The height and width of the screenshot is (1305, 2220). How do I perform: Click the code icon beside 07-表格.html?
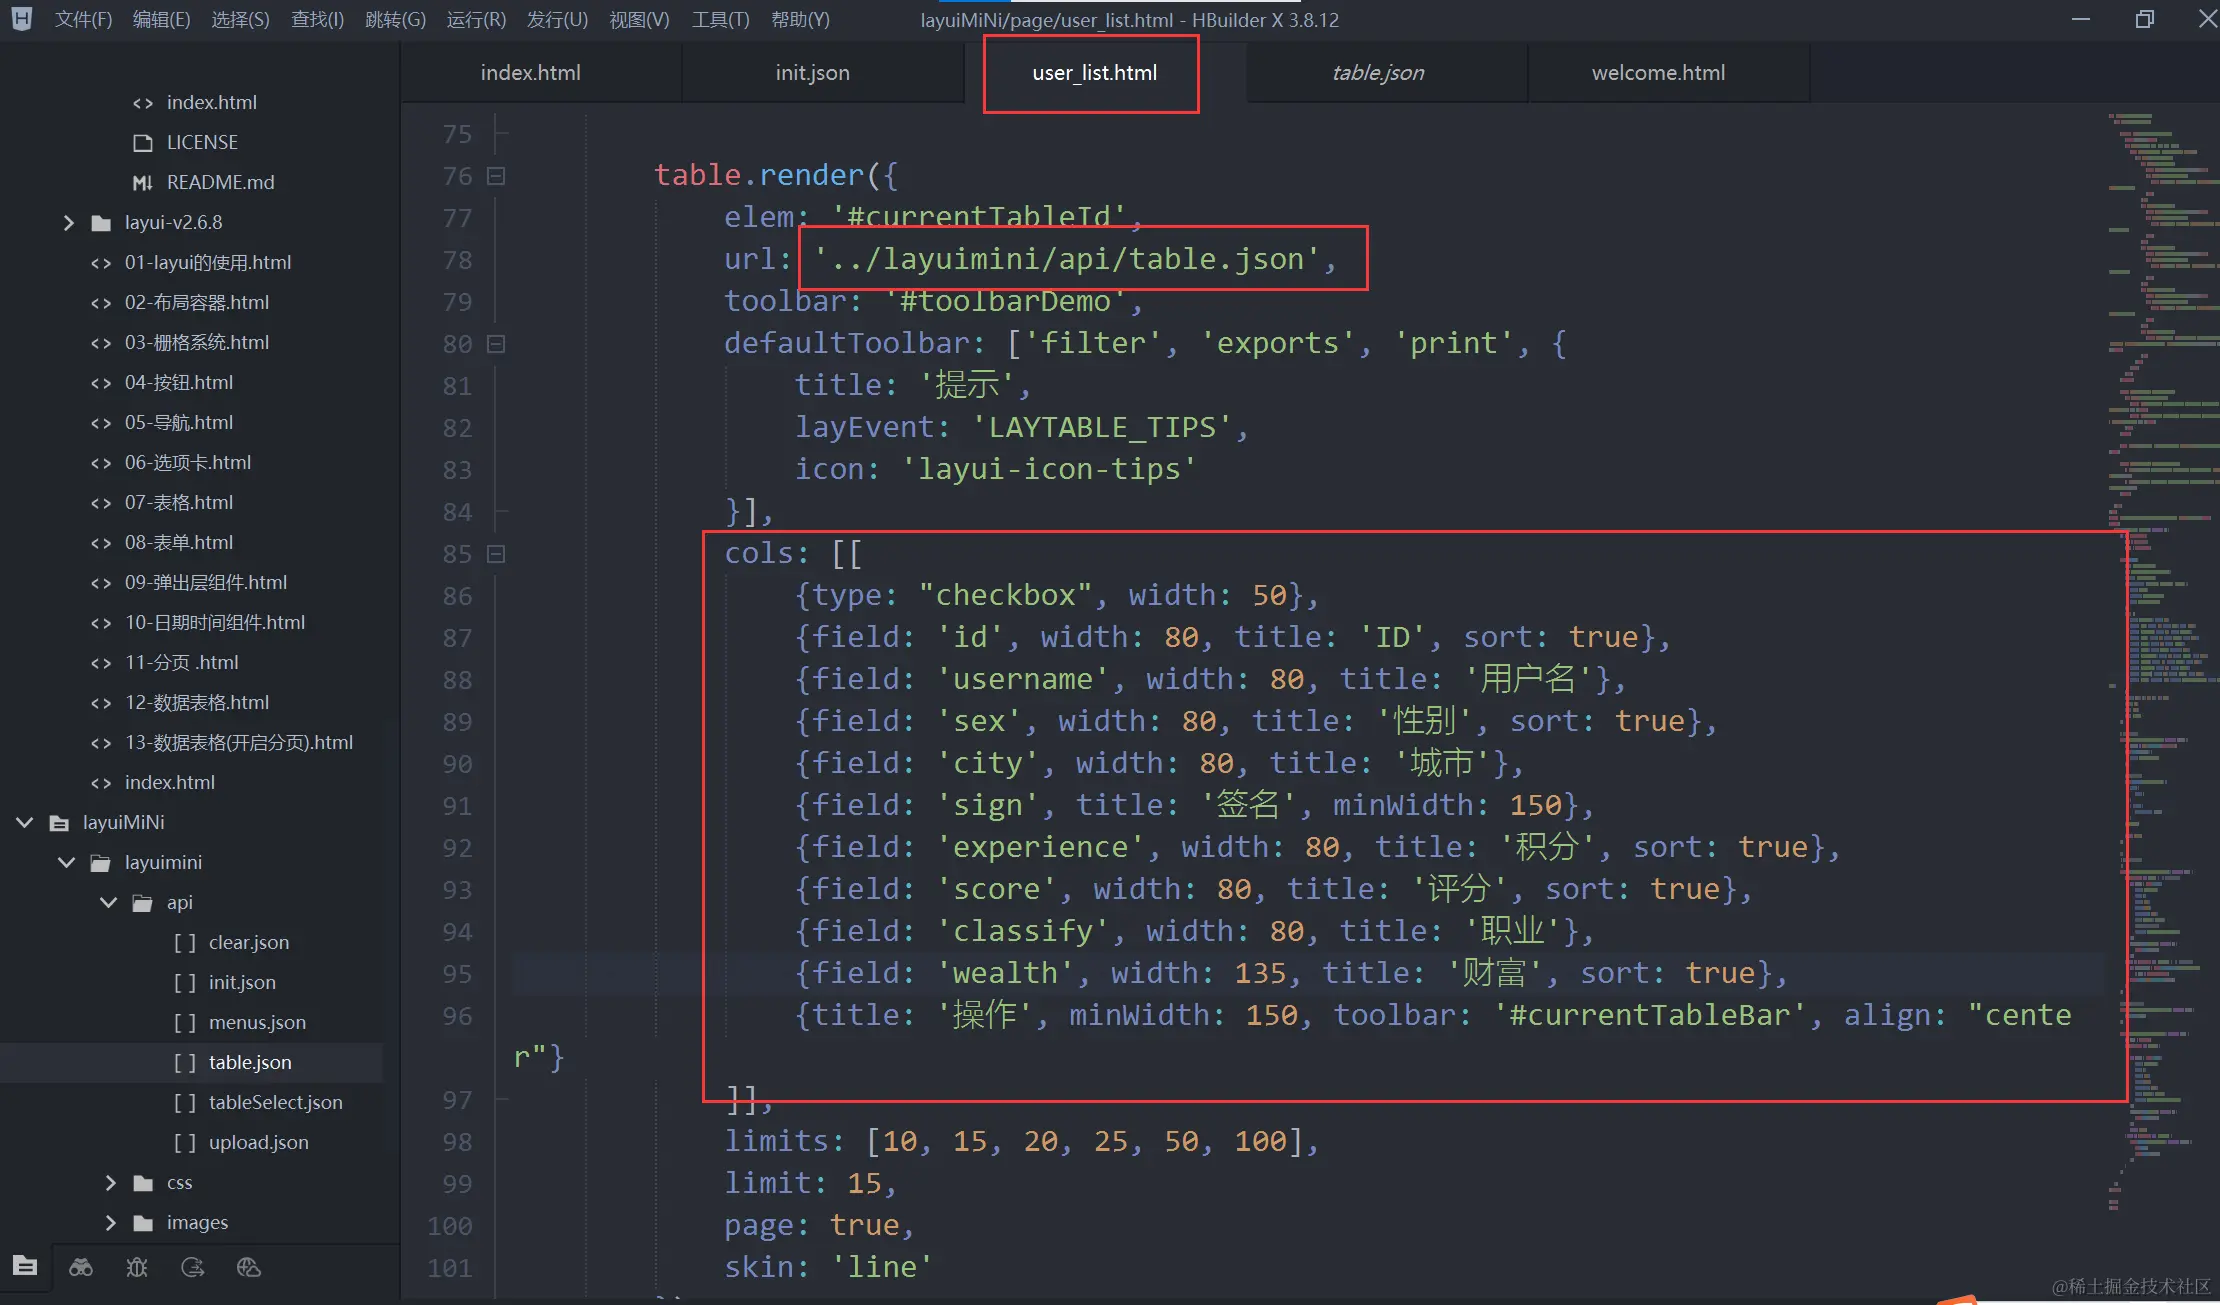[101, 502]
